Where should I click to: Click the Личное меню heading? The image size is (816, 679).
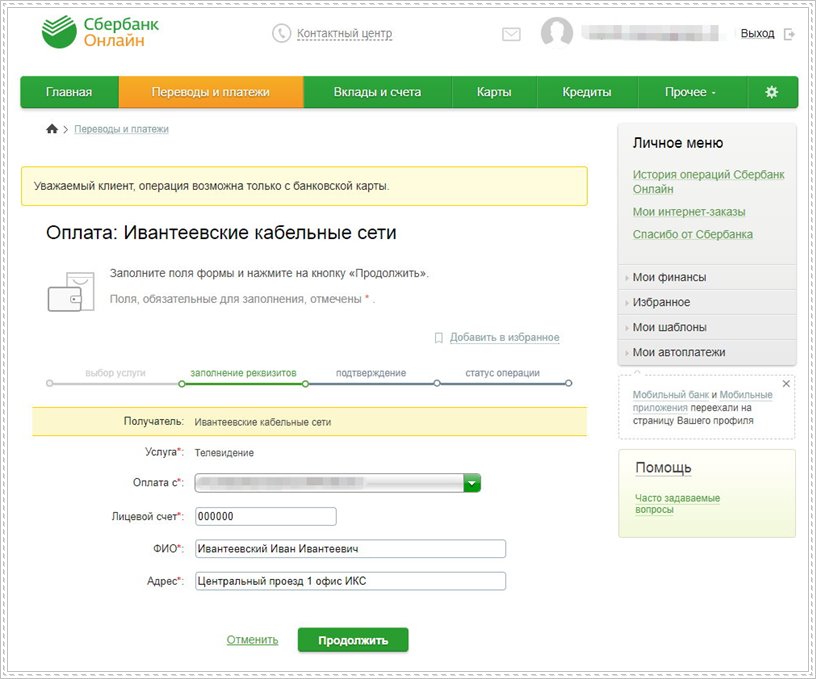point(678,143)
